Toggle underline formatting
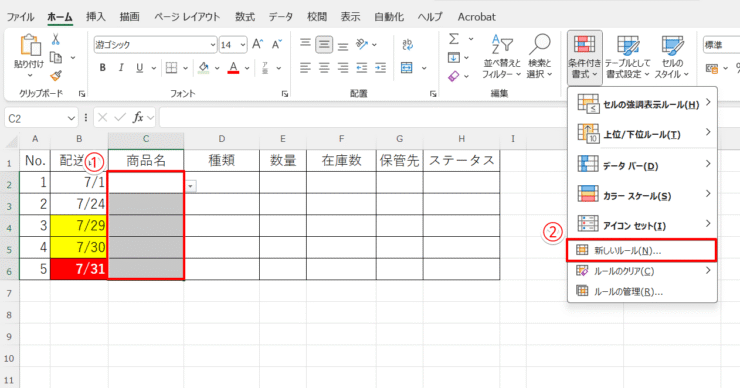 click(139, 68)
